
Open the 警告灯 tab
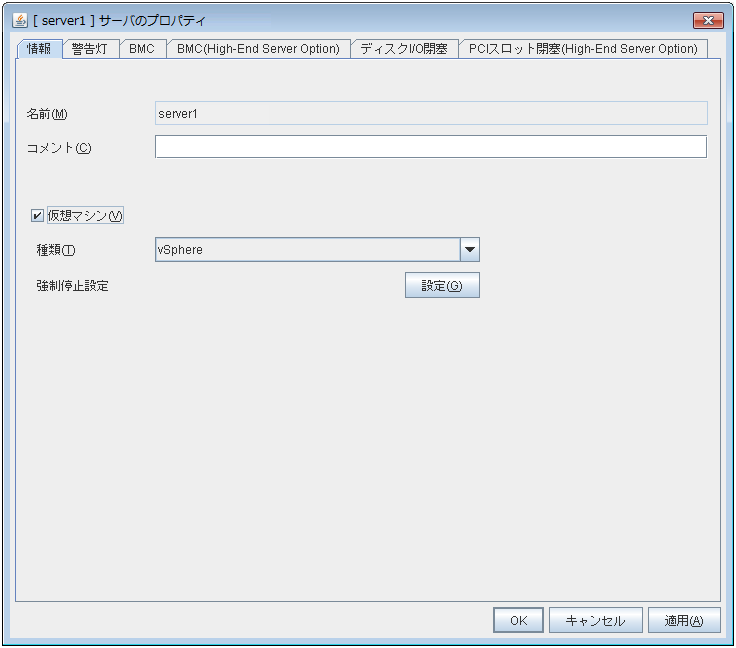pos(91,49)
